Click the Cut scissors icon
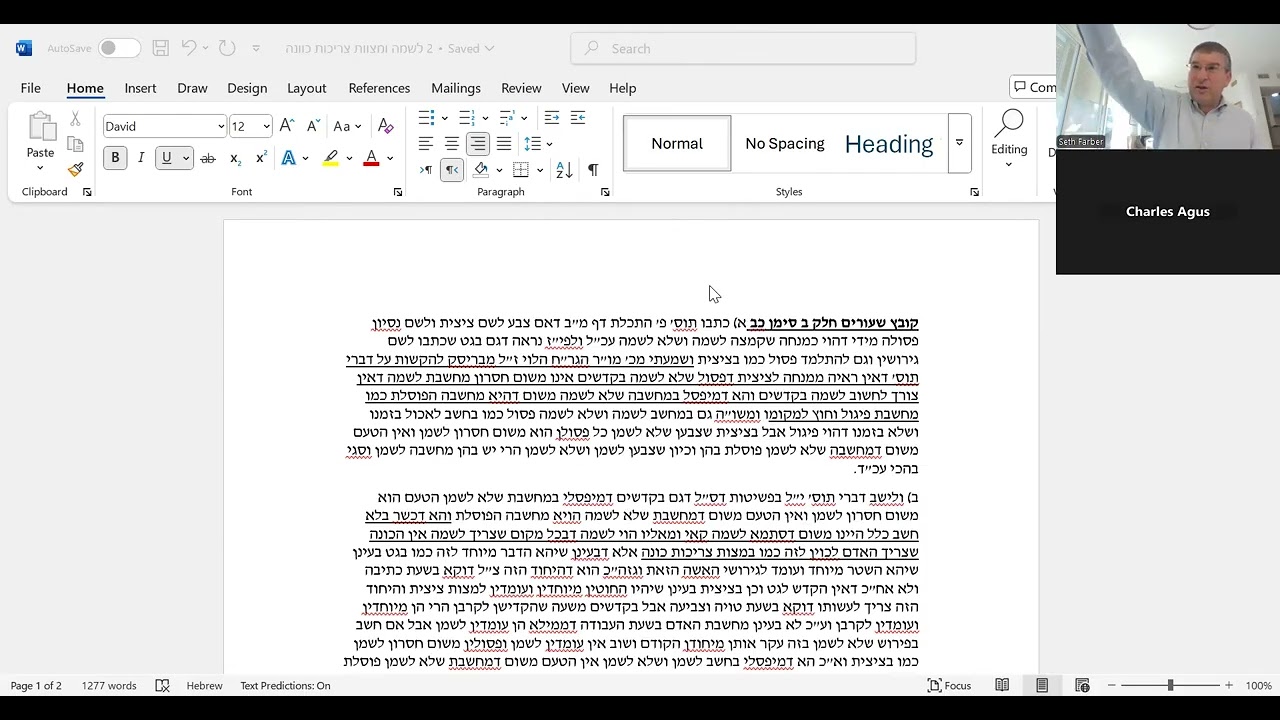 (75, 119)
